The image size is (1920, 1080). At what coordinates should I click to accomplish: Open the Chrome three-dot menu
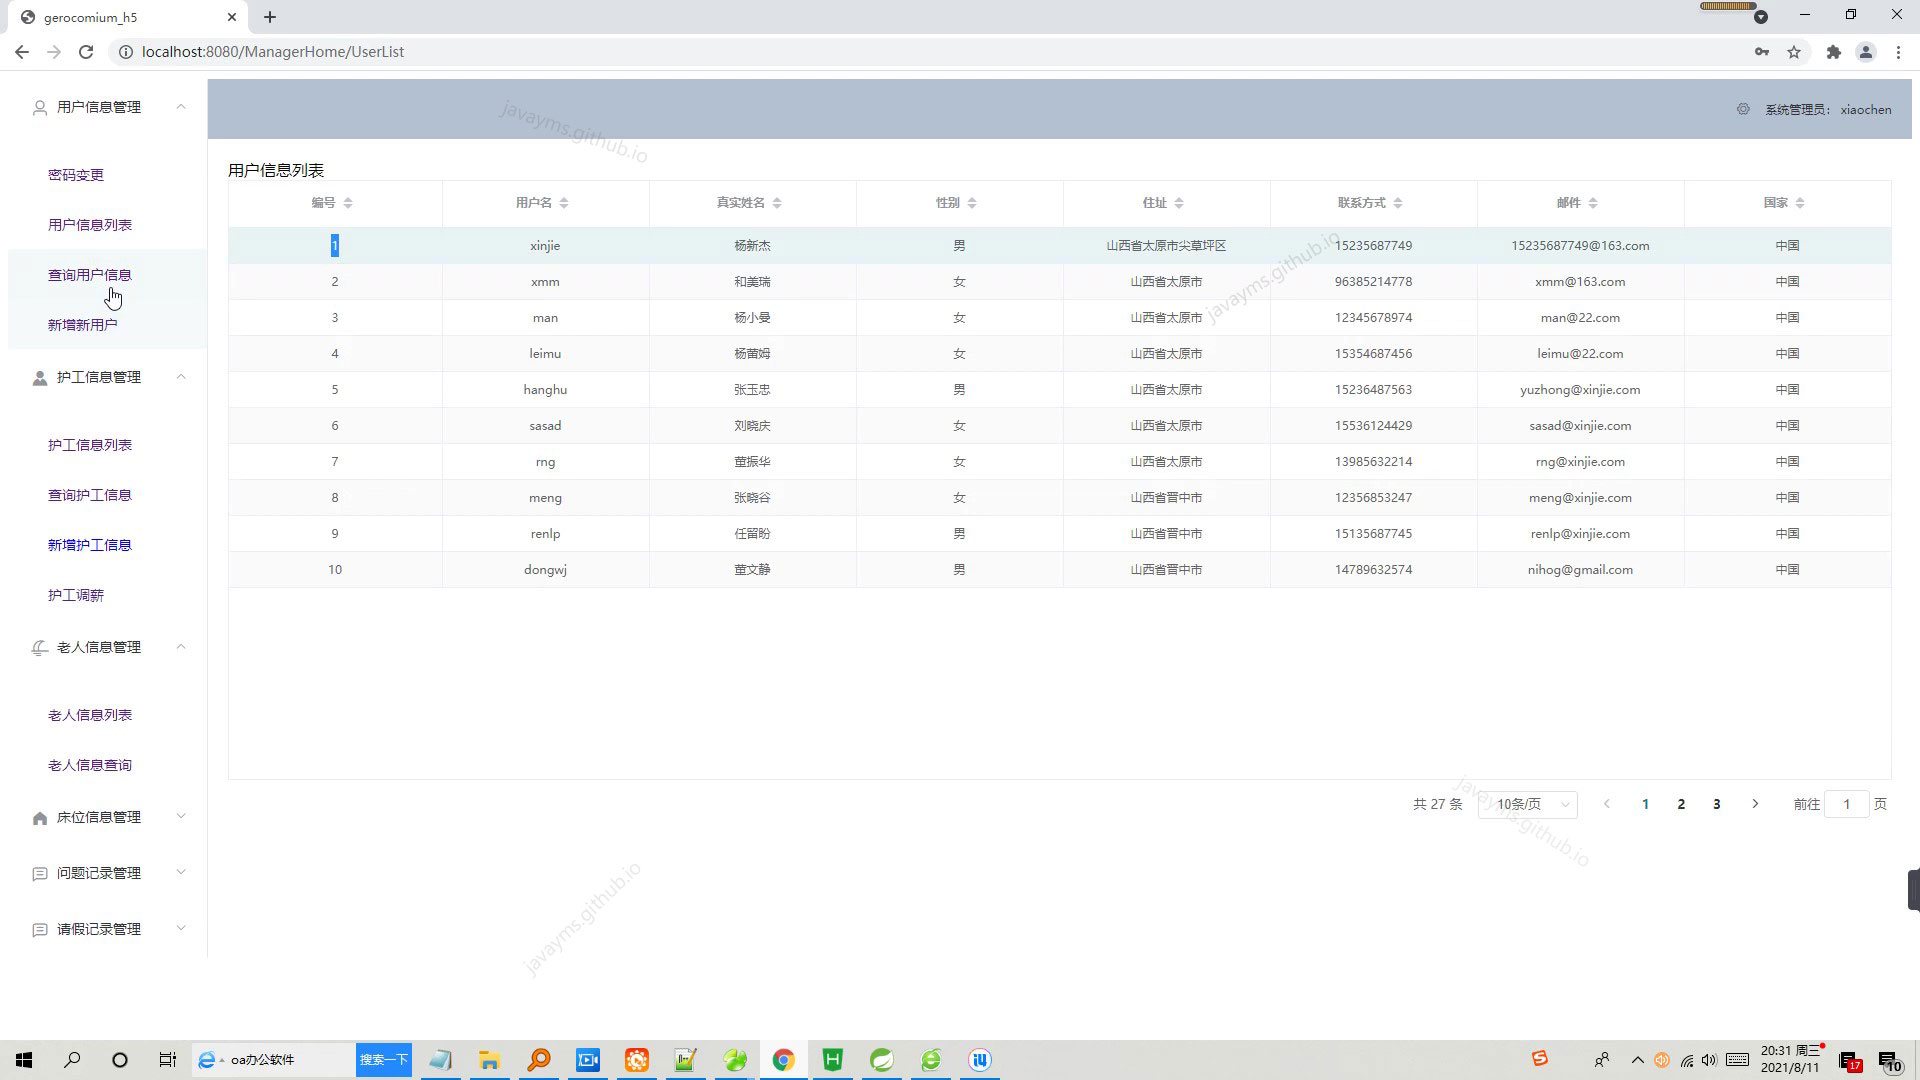1898,51
